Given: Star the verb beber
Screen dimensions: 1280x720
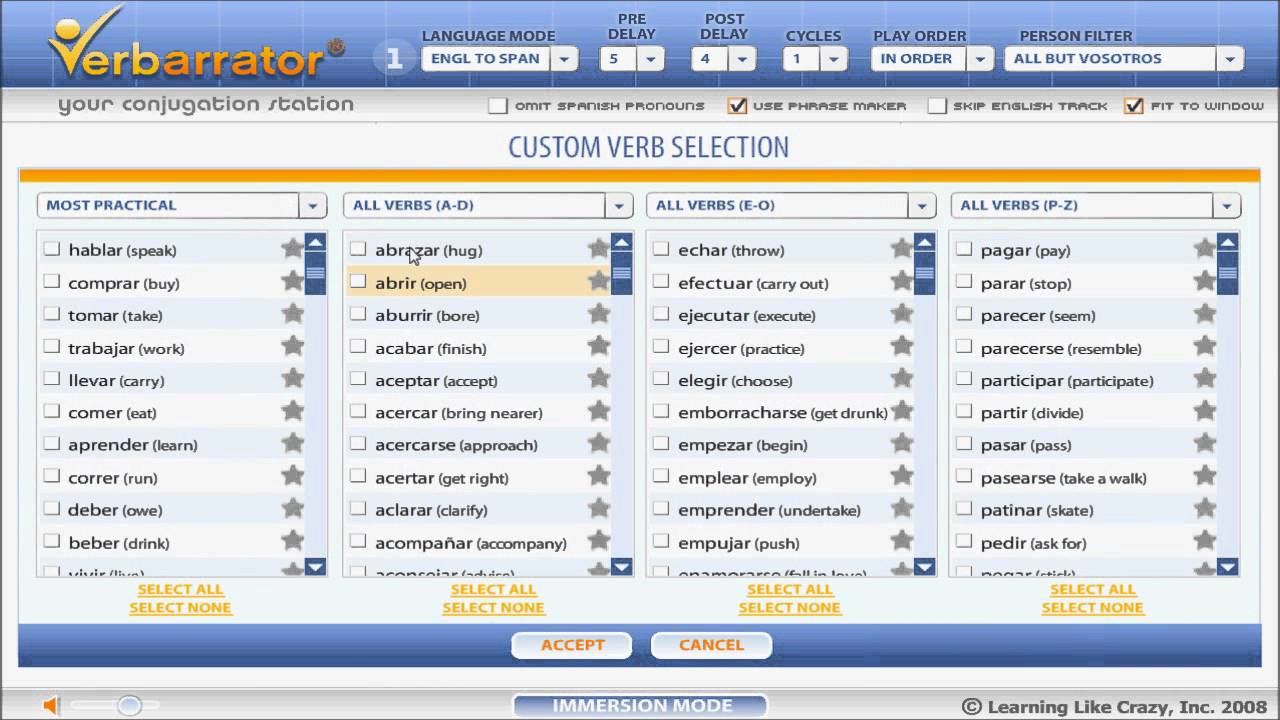Looking at the screenshot, I should [292, 542].
